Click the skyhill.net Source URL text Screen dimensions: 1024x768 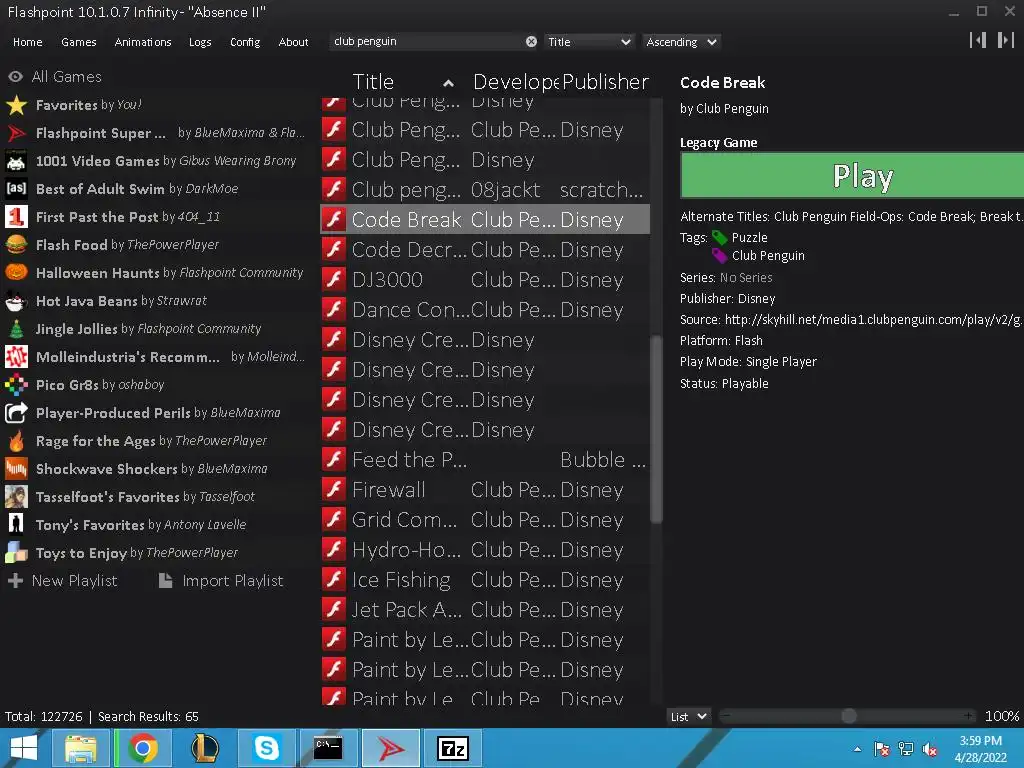point(874,319)
